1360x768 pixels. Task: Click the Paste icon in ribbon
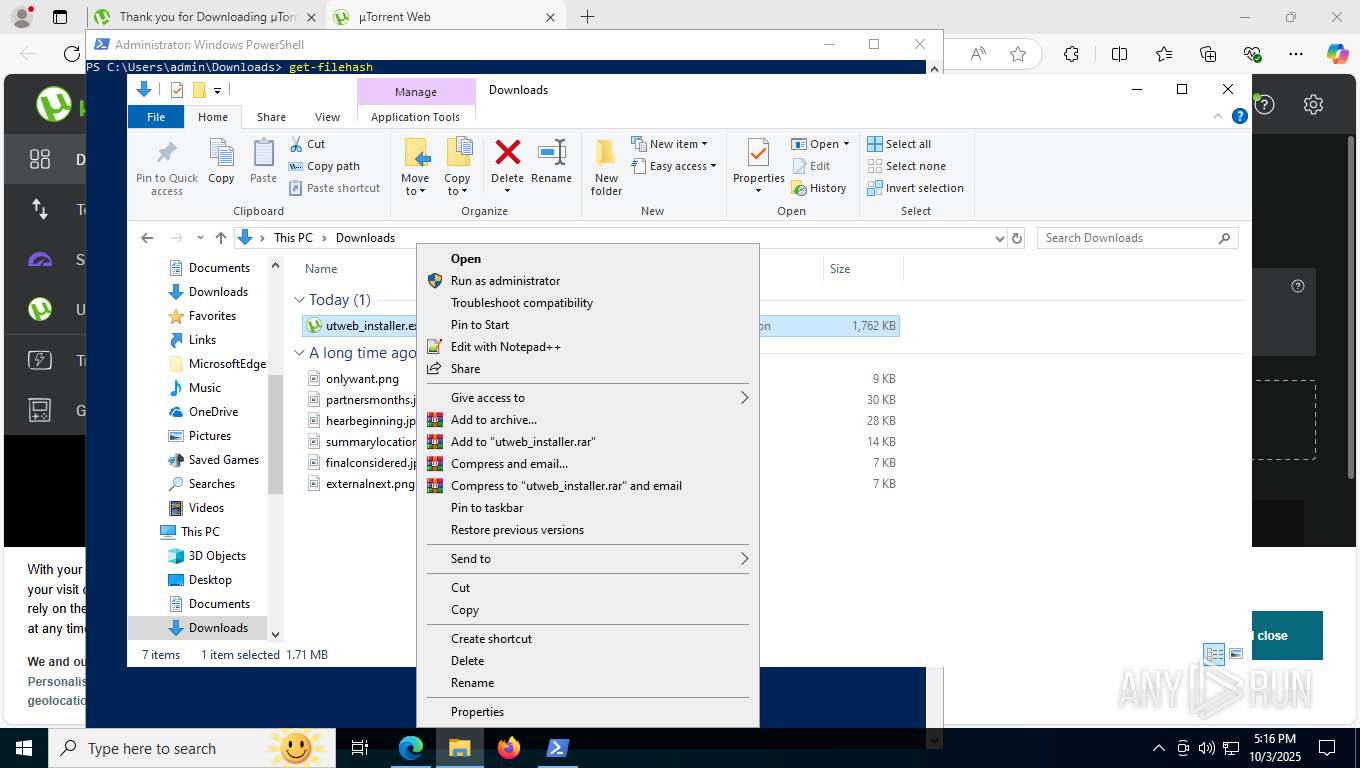[263, 153]
